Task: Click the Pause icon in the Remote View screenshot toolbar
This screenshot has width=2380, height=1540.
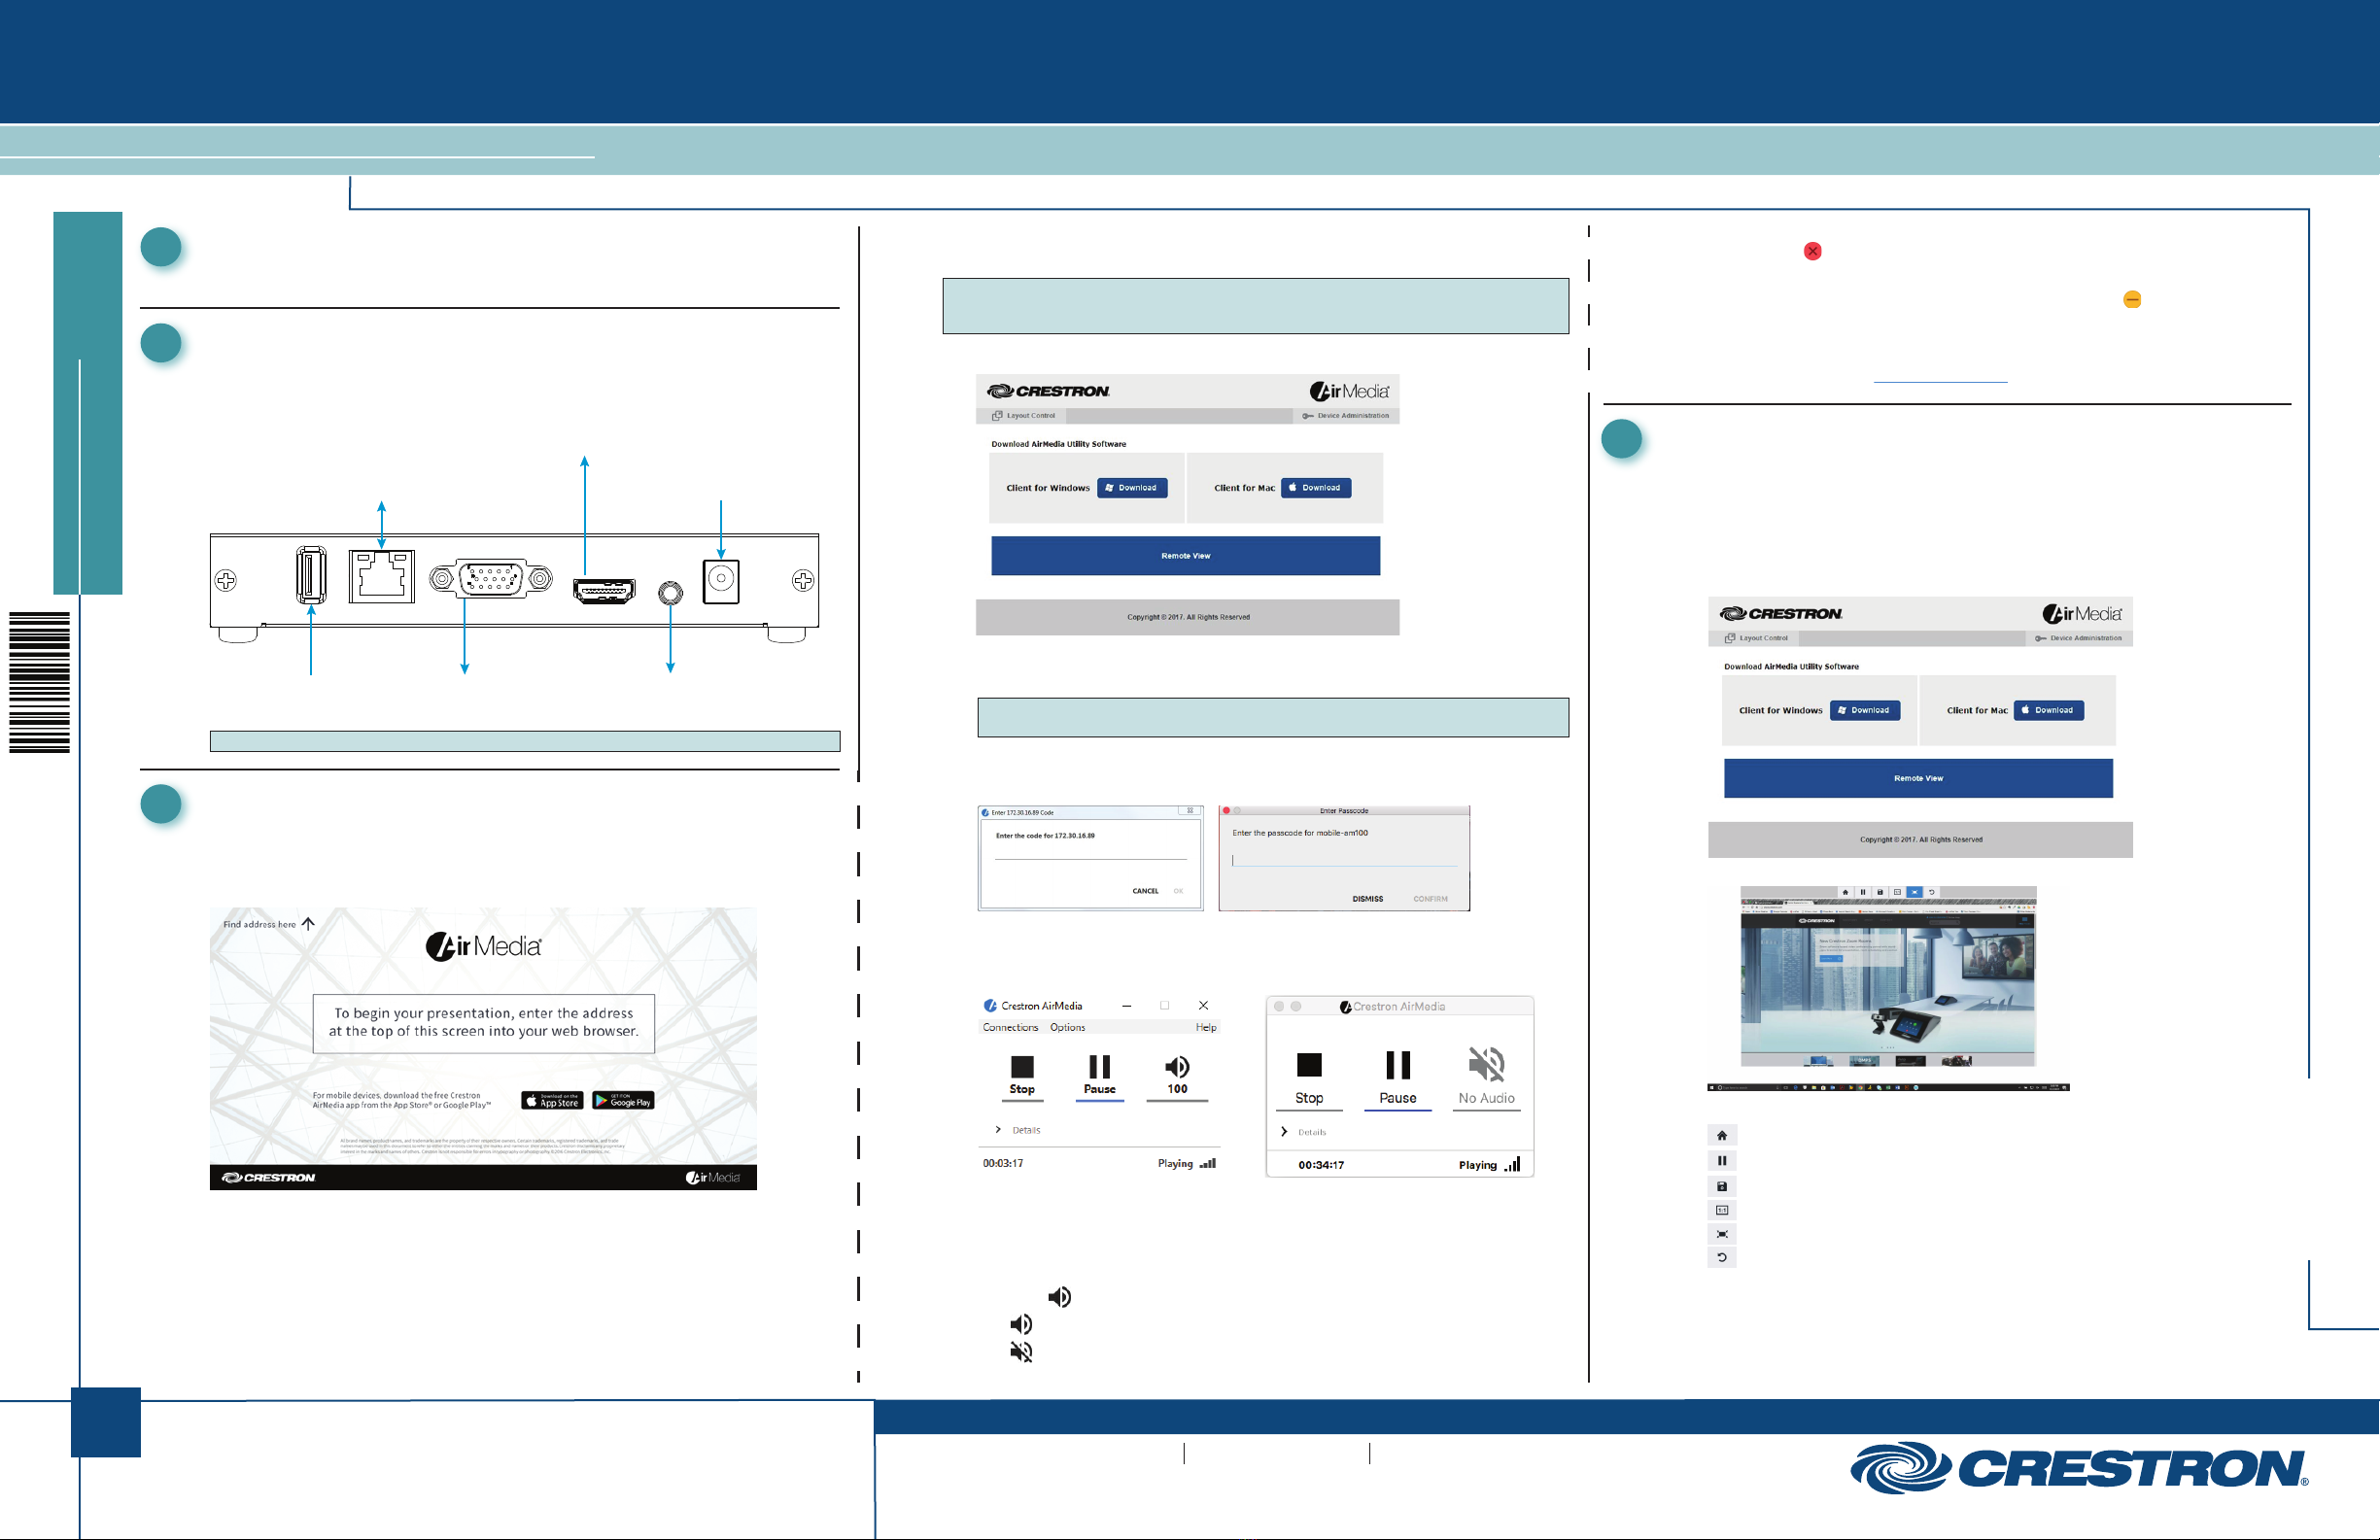Action: tap(1862, 892)
